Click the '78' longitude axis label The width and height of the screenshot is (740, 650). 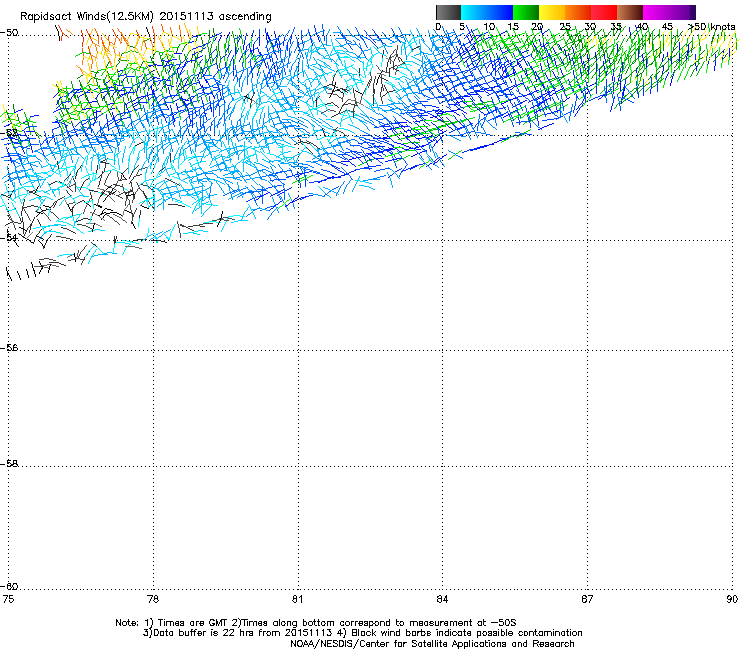152,599
